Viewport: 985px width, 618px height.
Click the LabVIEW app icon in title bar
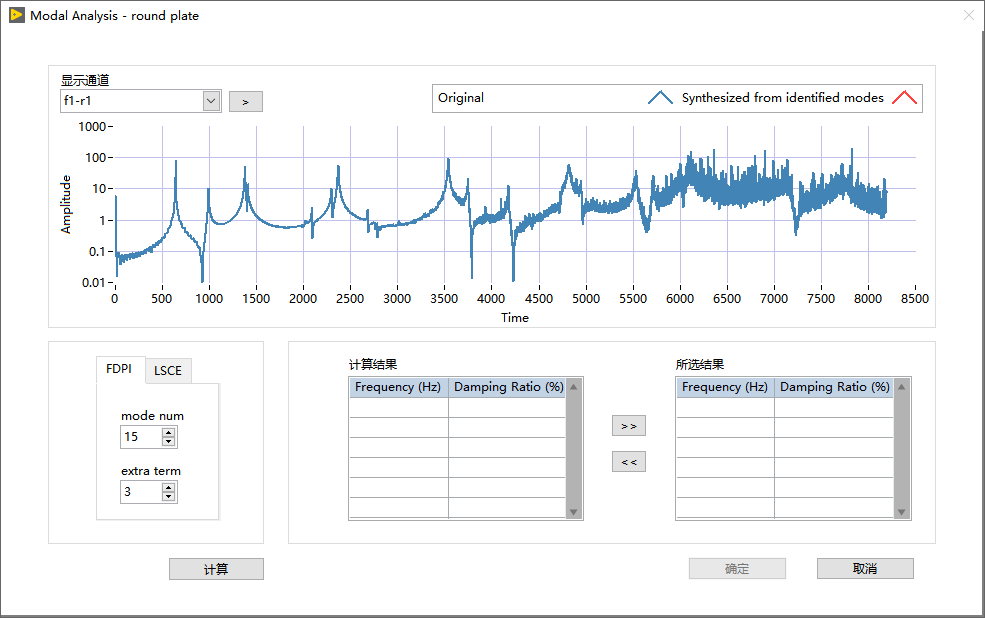tap(17, 15)
